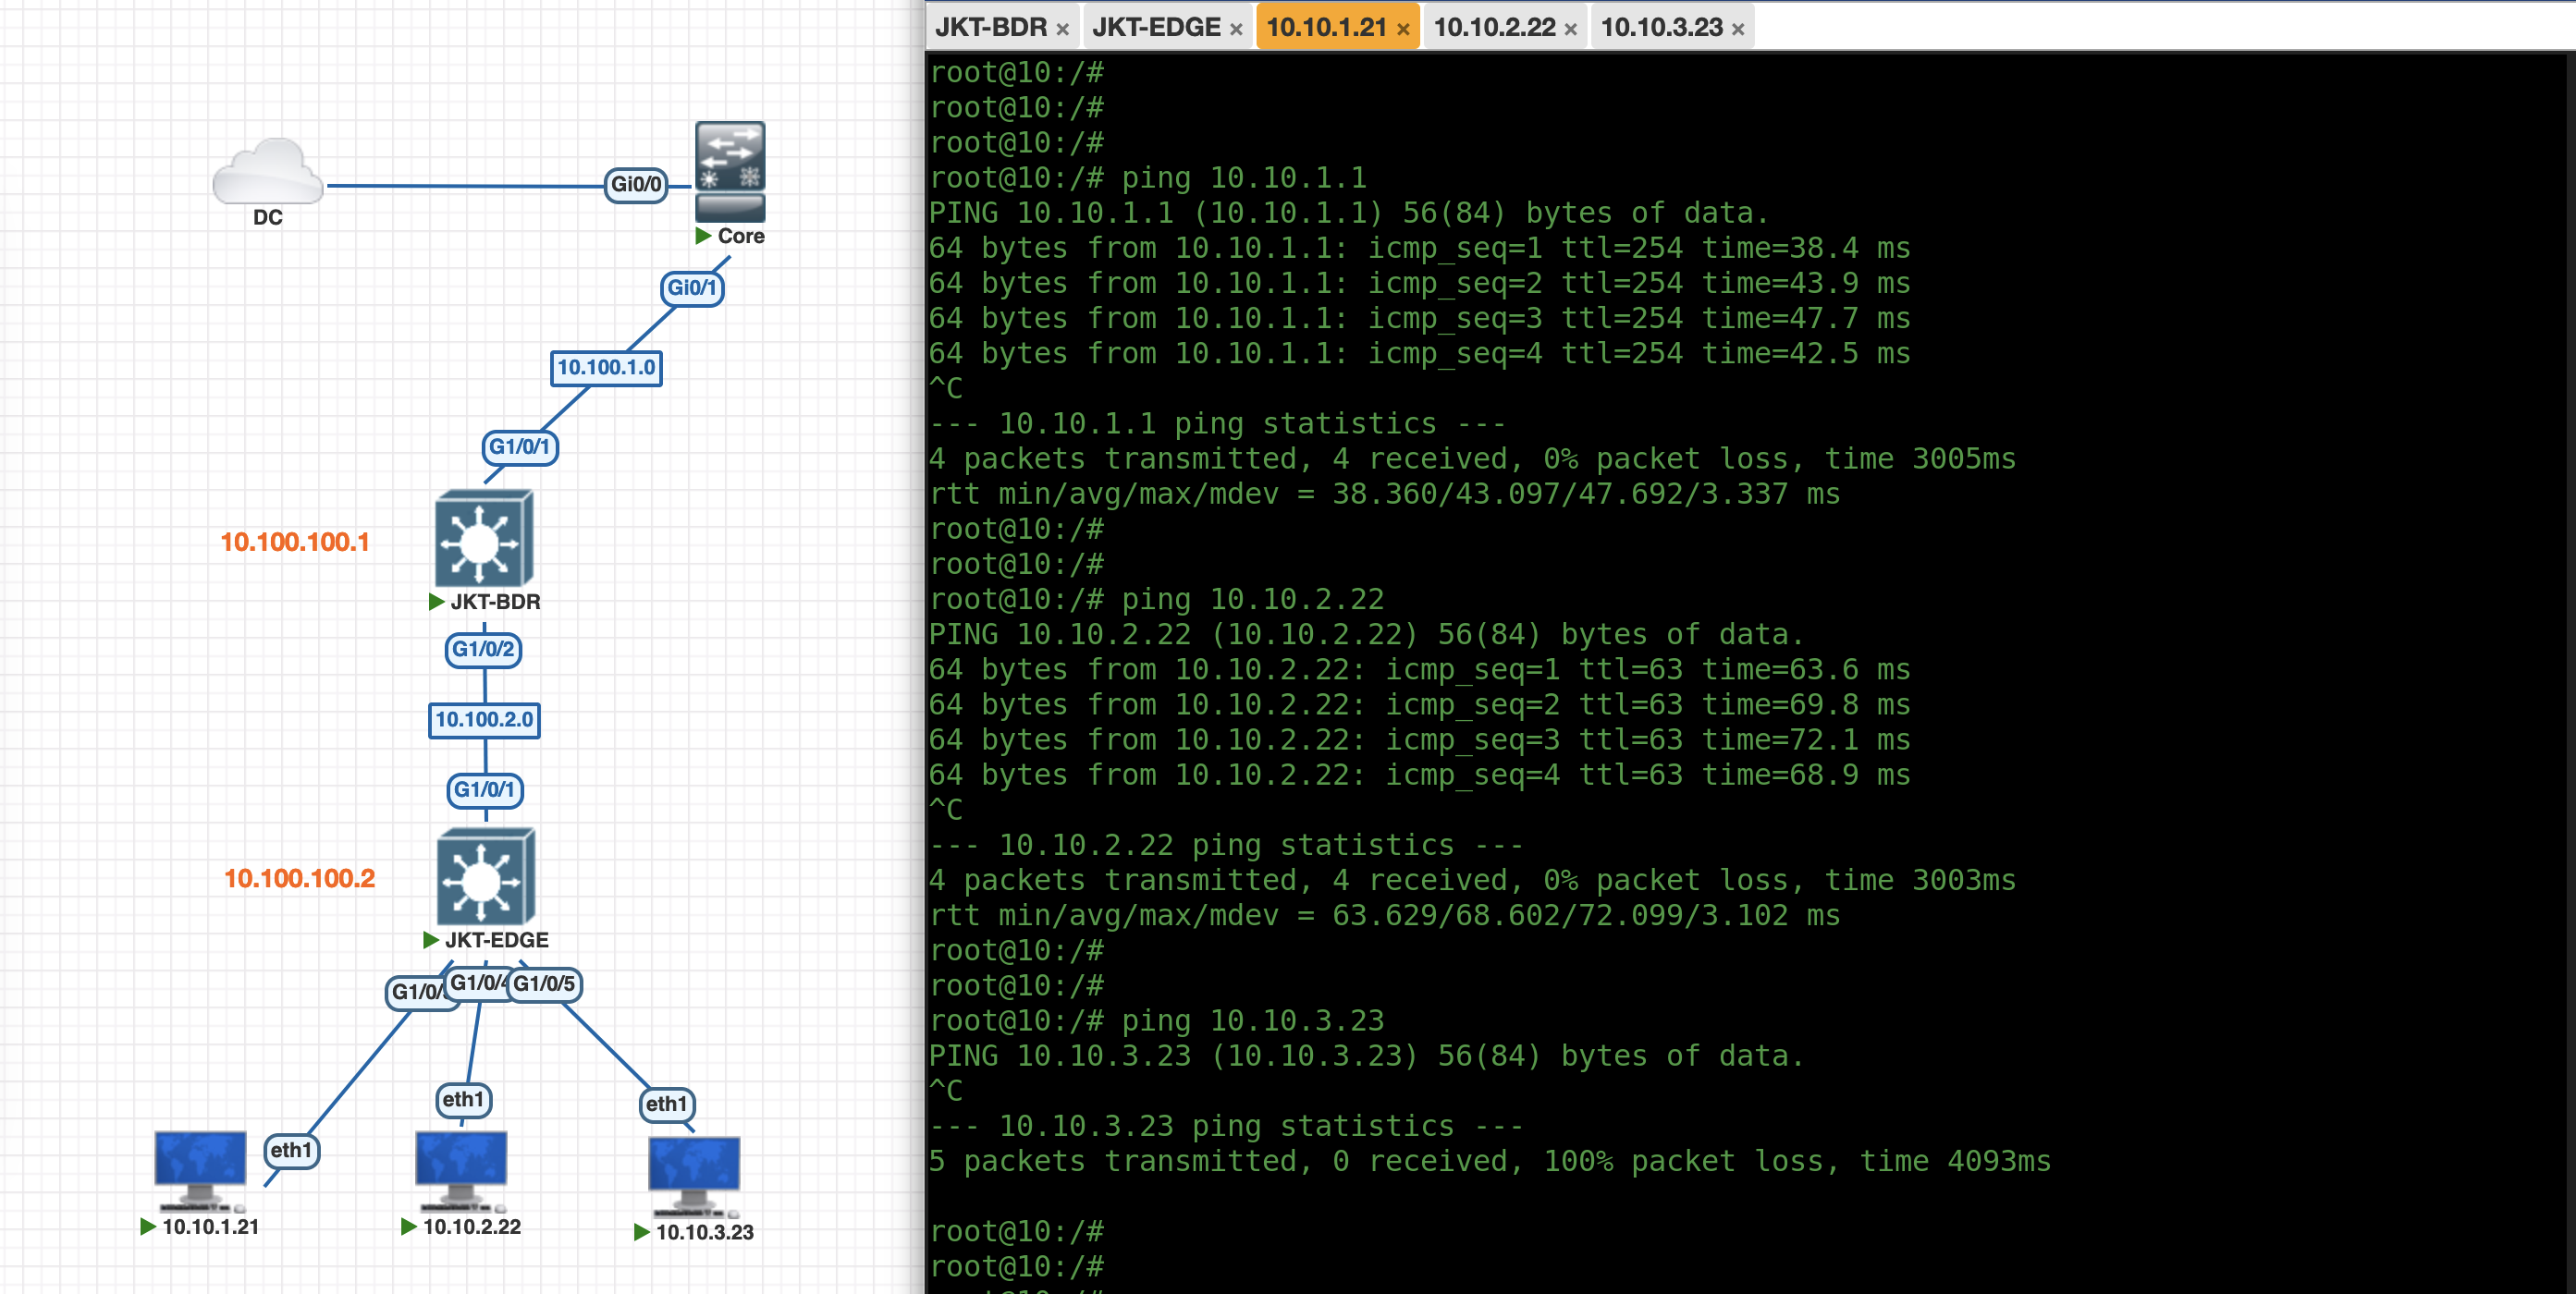Switch to the JKT-BDR terminal tab

[990, 27]
